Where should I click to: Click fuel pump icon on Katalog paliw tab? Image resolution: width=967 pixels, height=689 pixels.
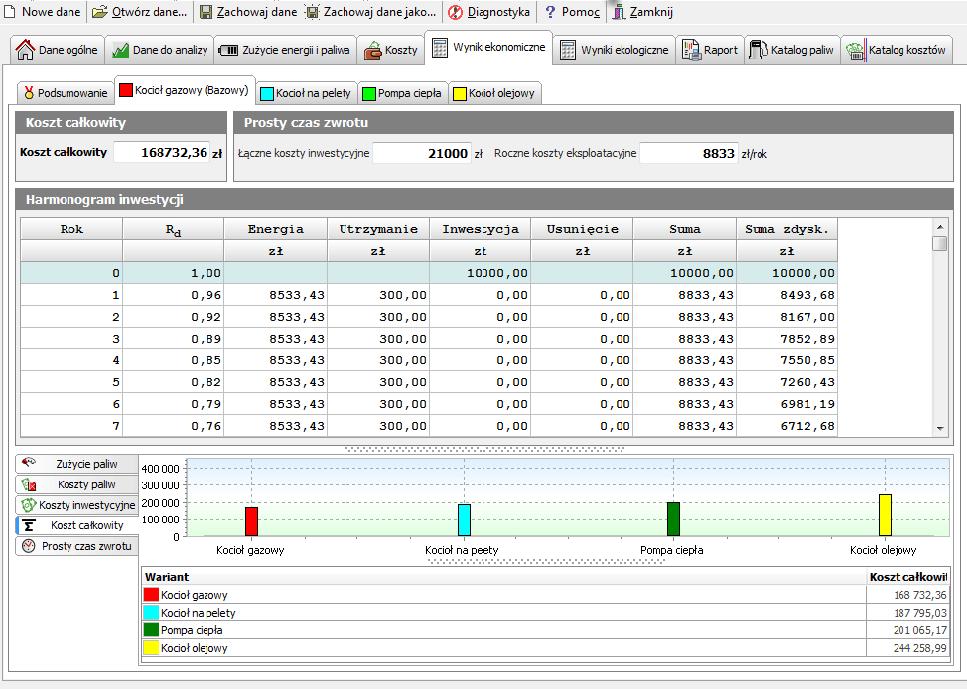(x=757, y=50)
